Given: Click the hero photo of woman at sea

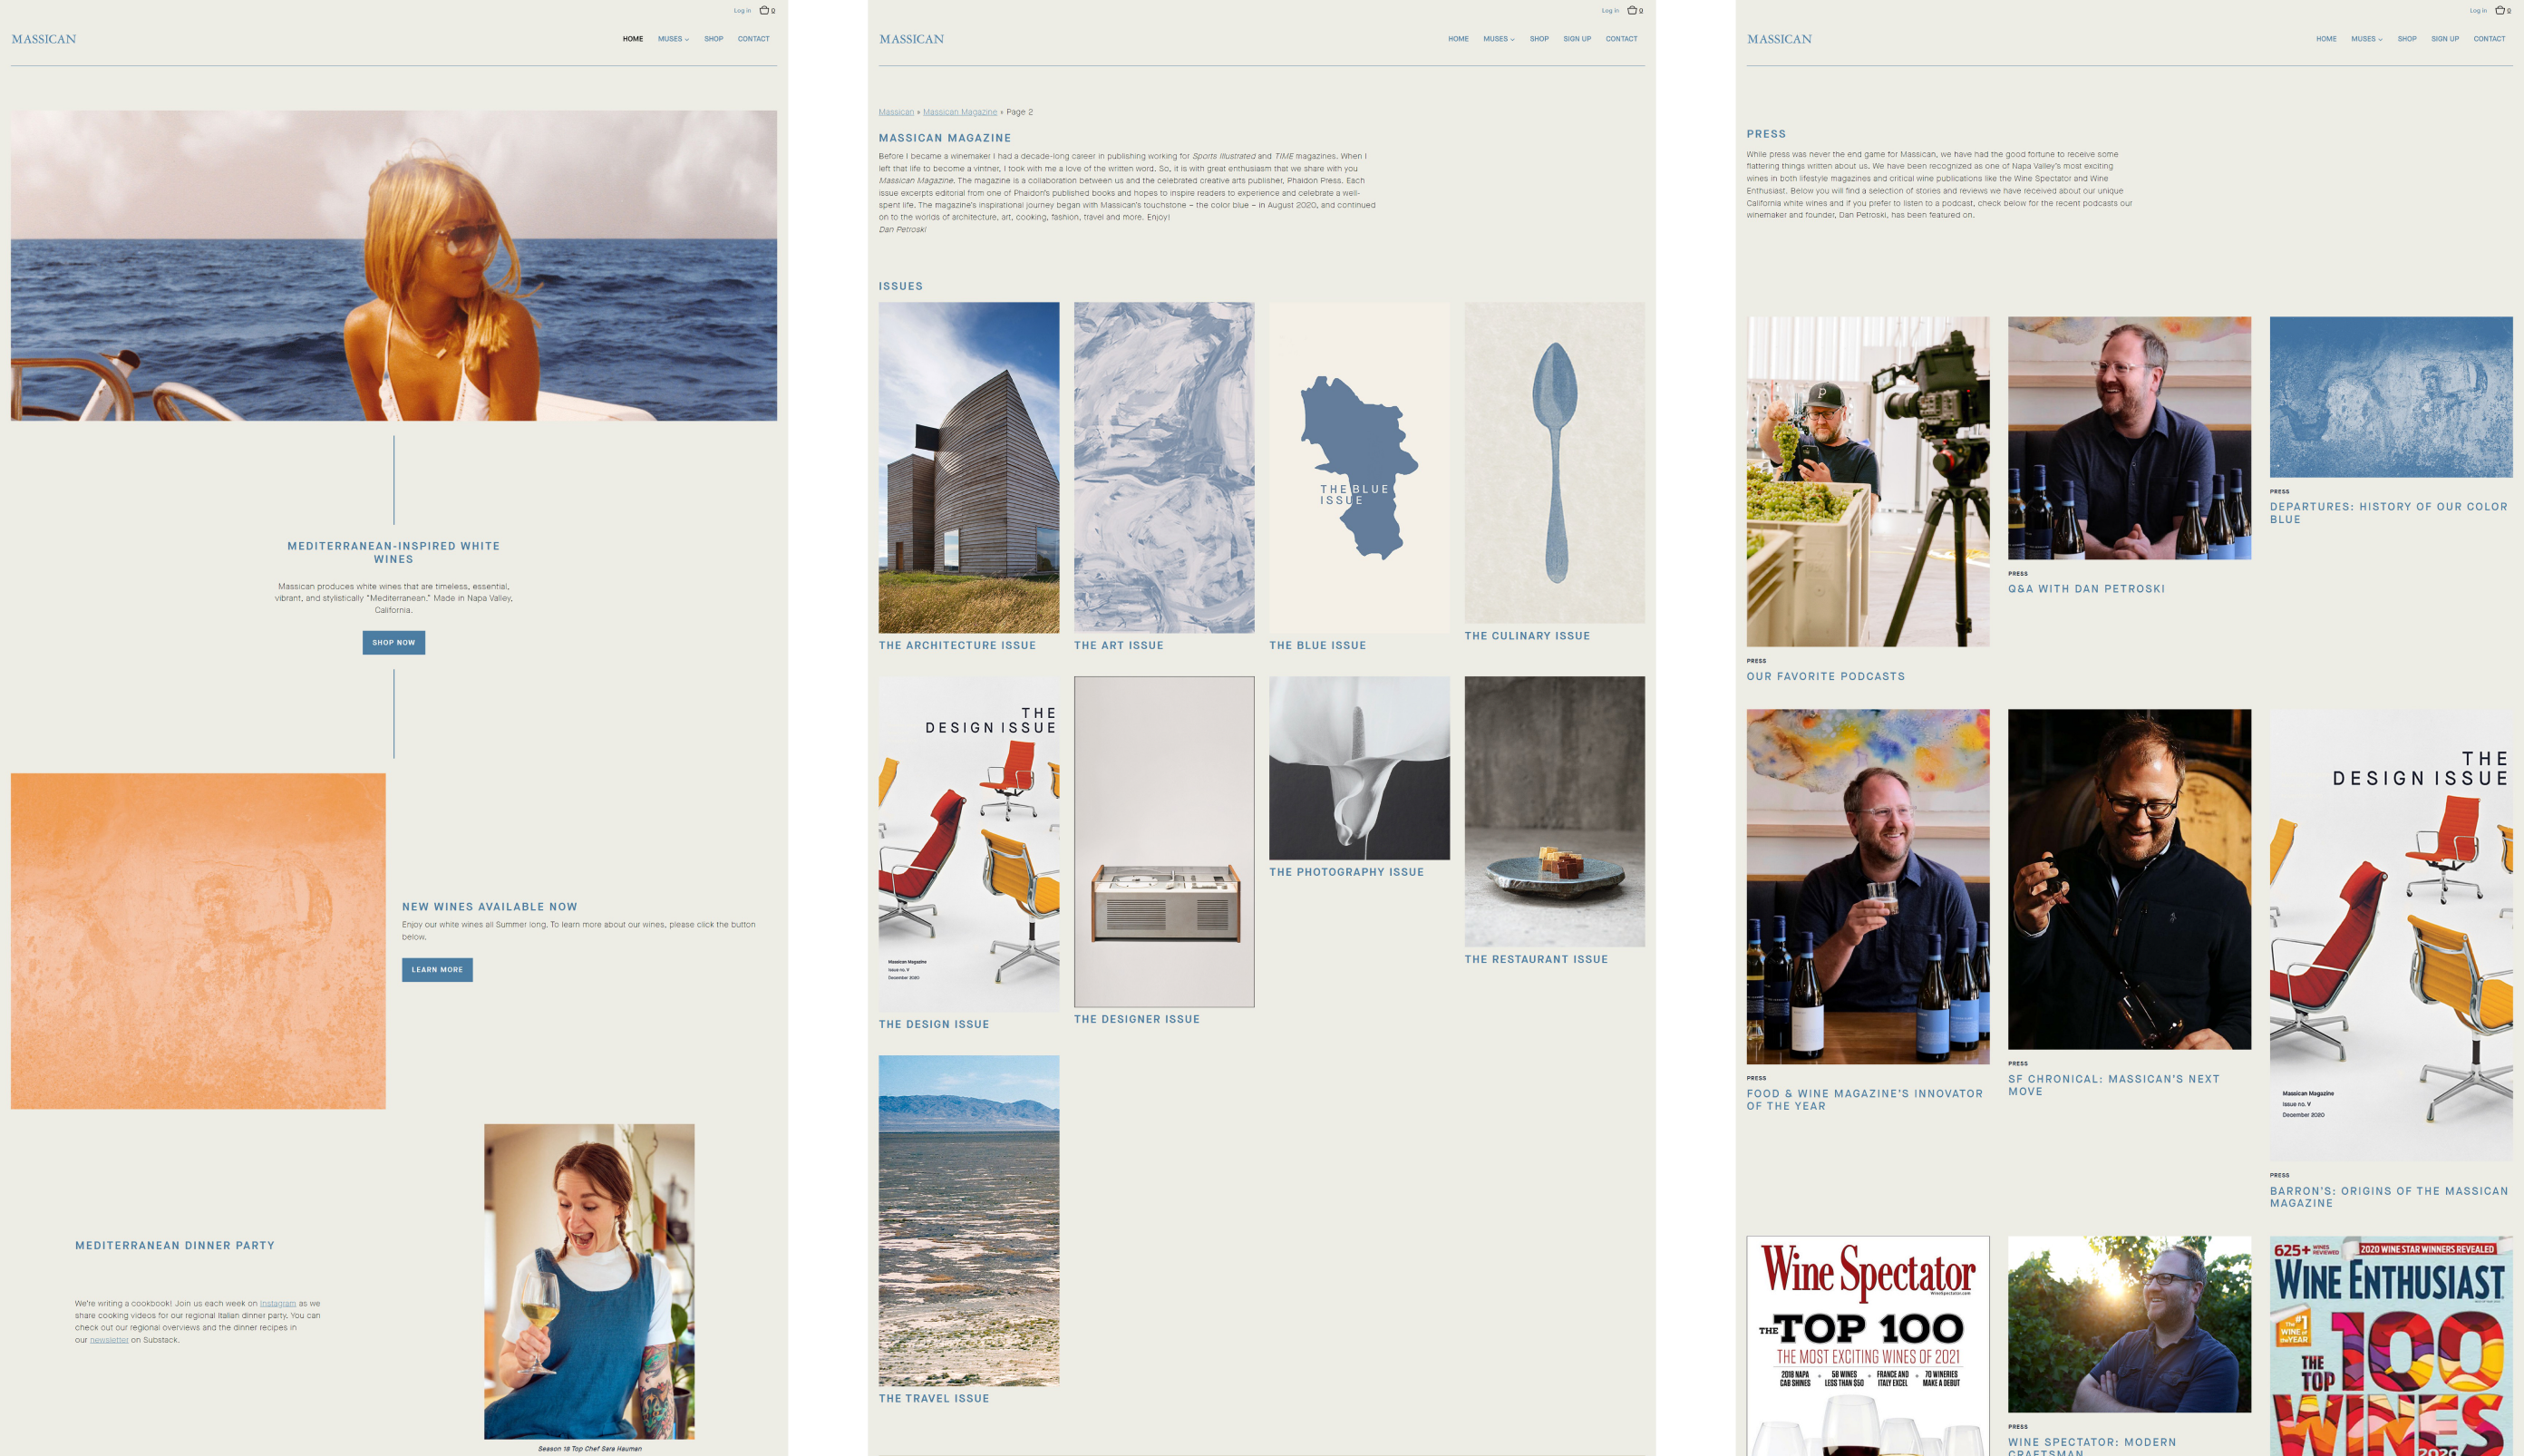Looking at the screenshot, I should tap(394, 266).
